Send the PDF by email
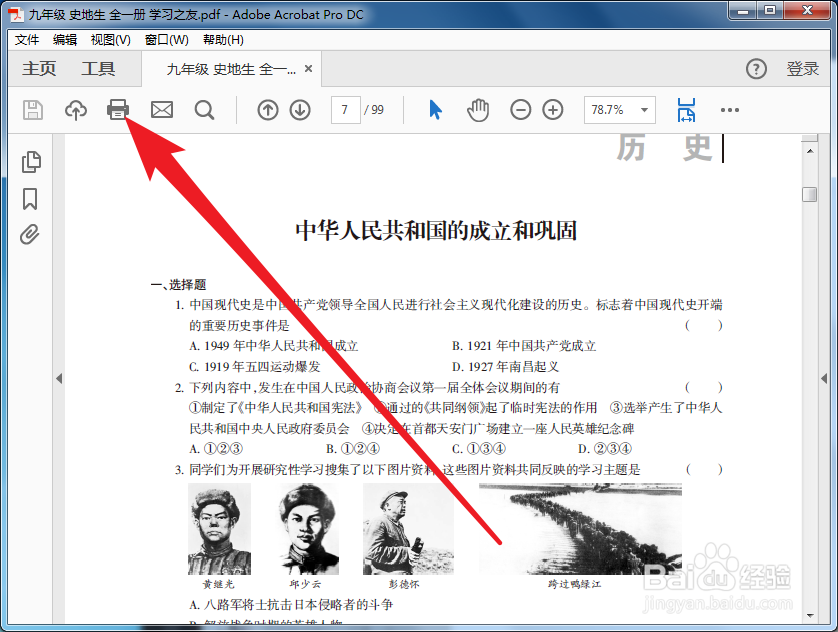 tap(161, 110)
